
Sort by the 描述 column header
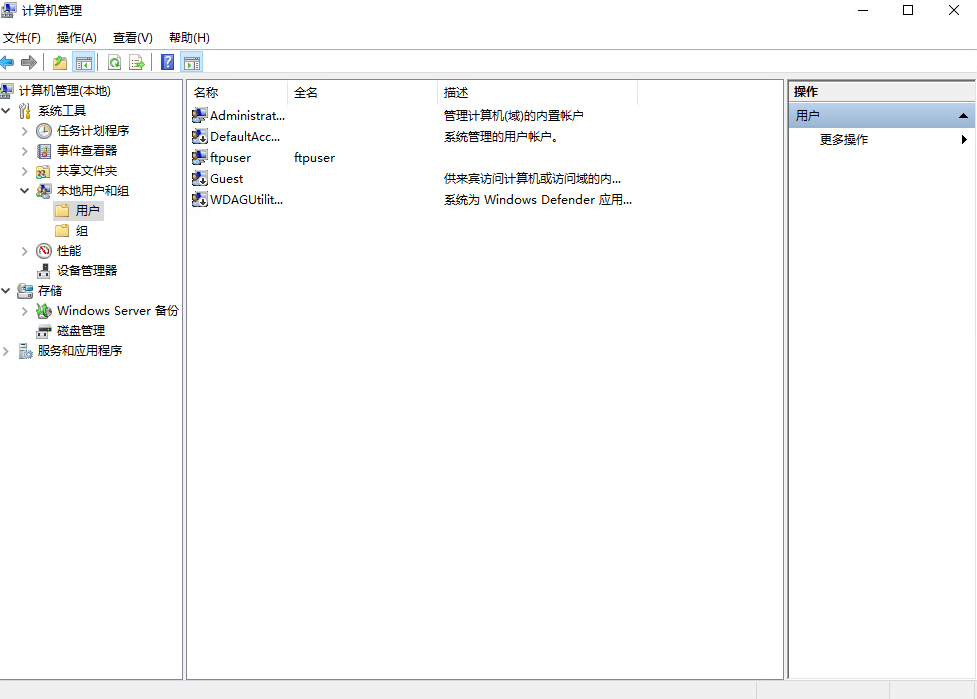coord(537,93)
